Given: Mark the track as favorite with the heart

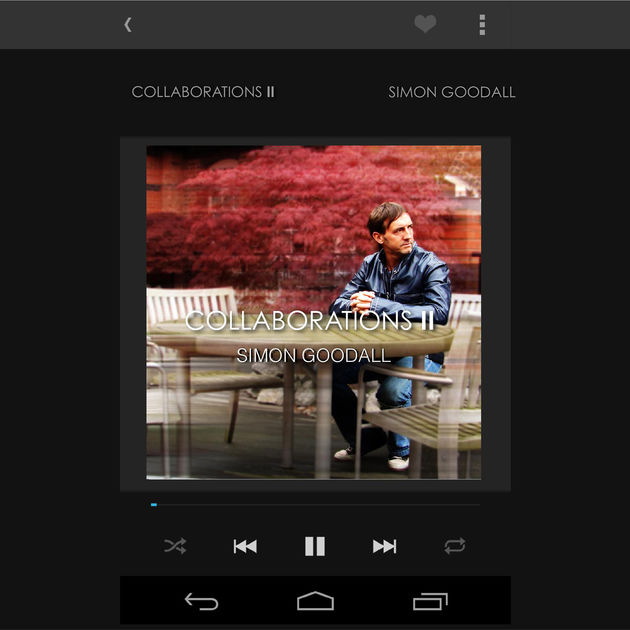Looking at the screenshot, I should click(x=425, y=23).
